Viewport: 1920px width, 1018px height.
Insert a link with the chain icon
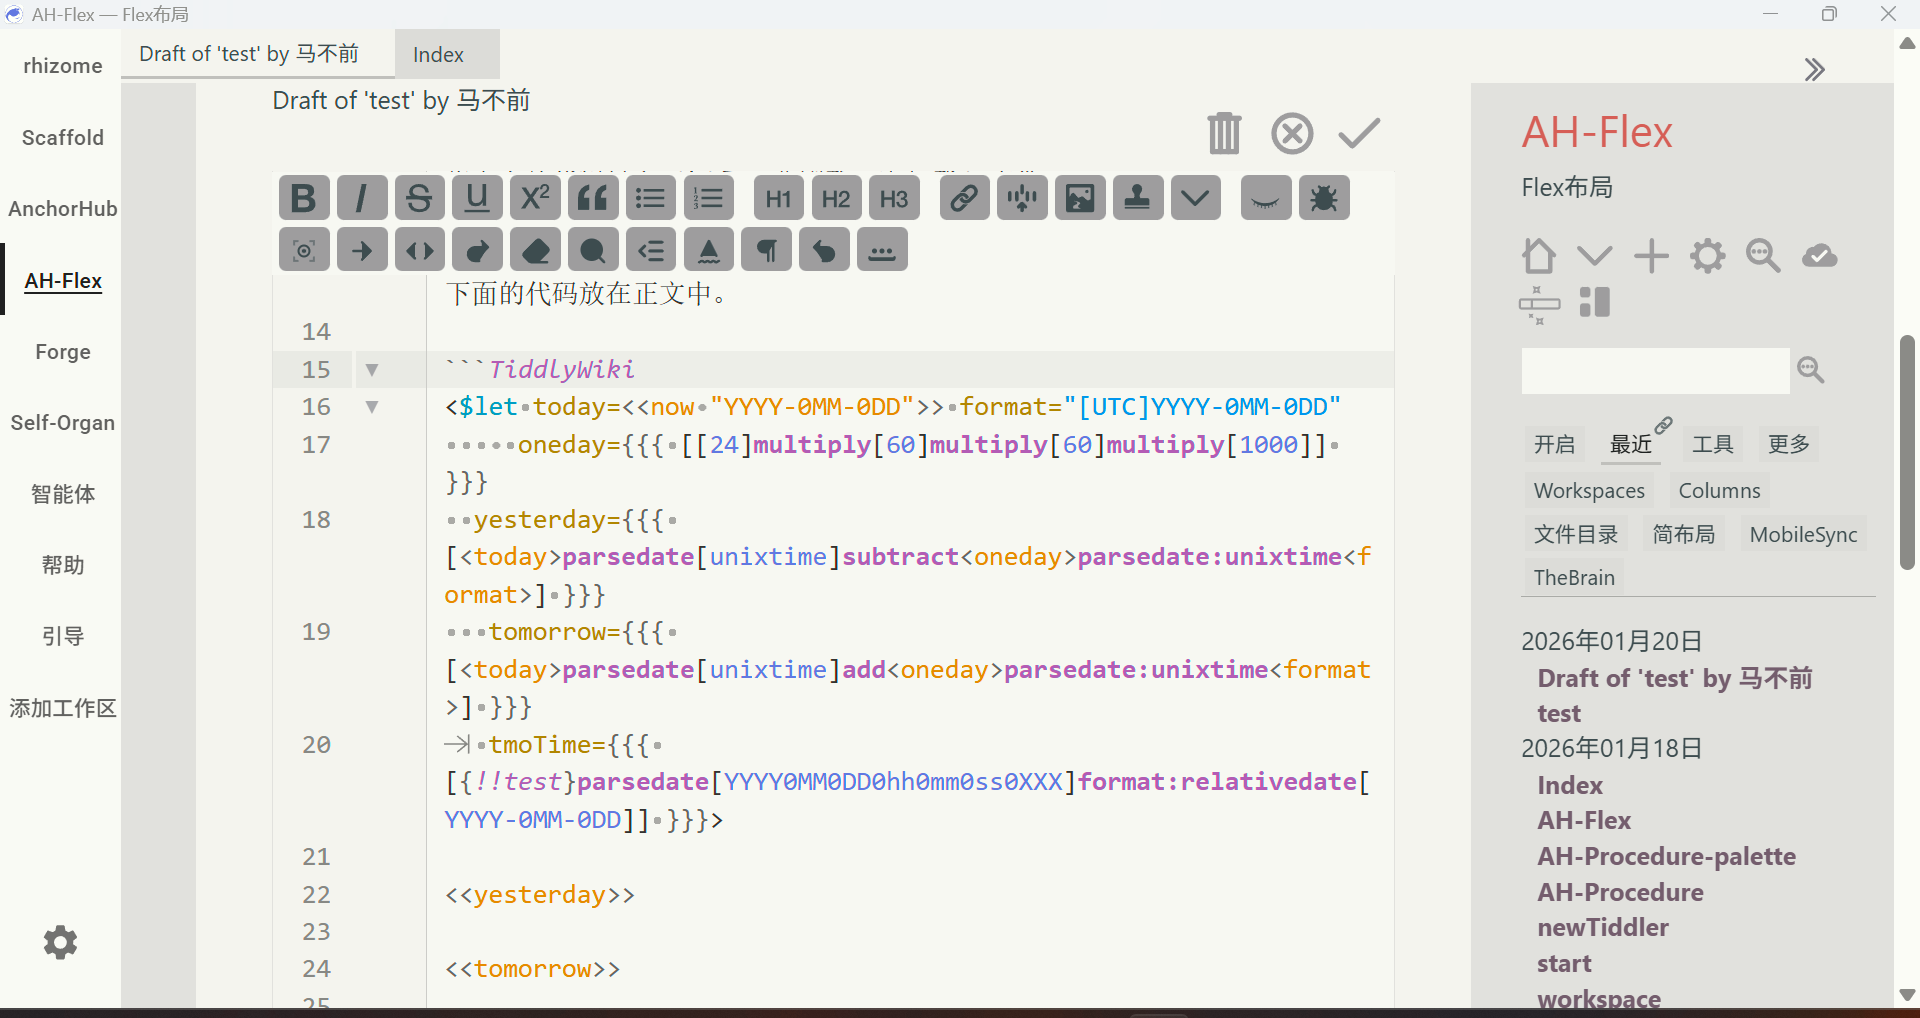click(964, 198)
